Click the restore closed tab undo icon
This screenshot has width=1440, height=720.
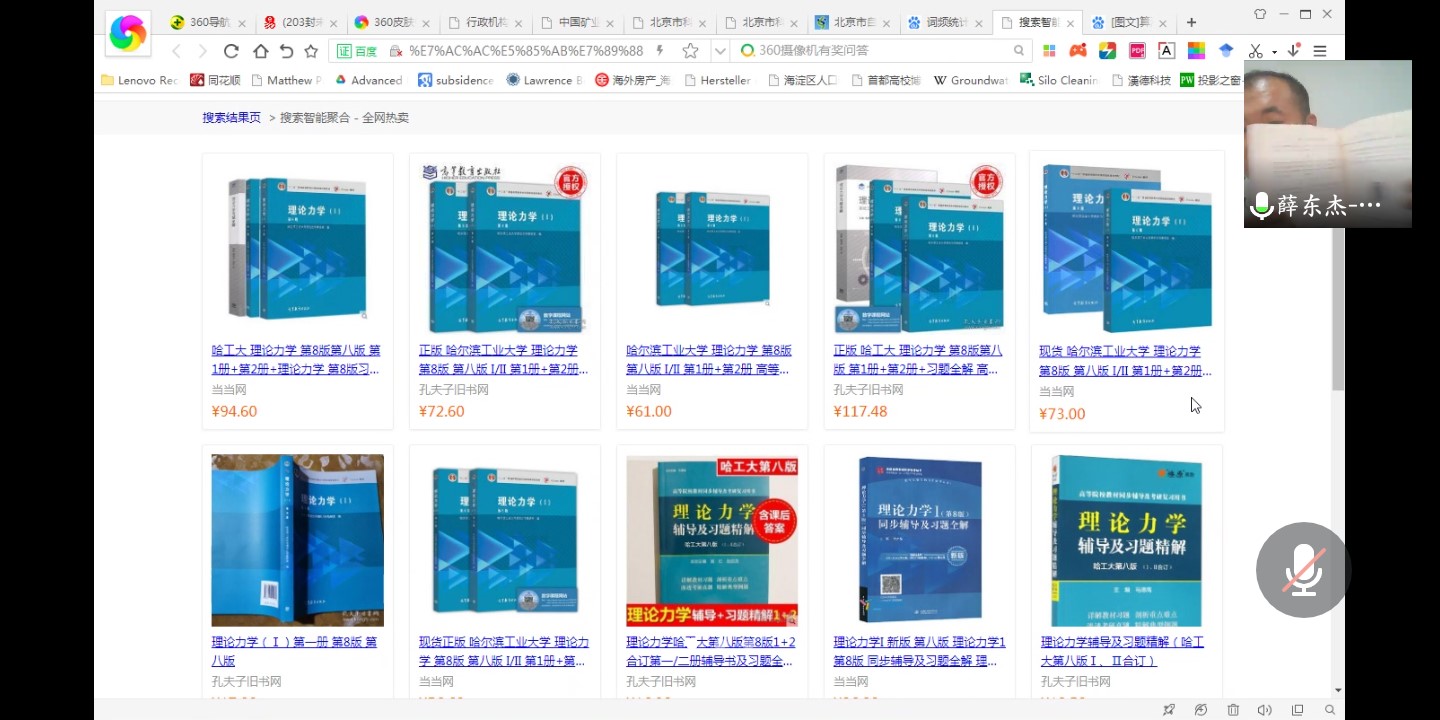286,51
